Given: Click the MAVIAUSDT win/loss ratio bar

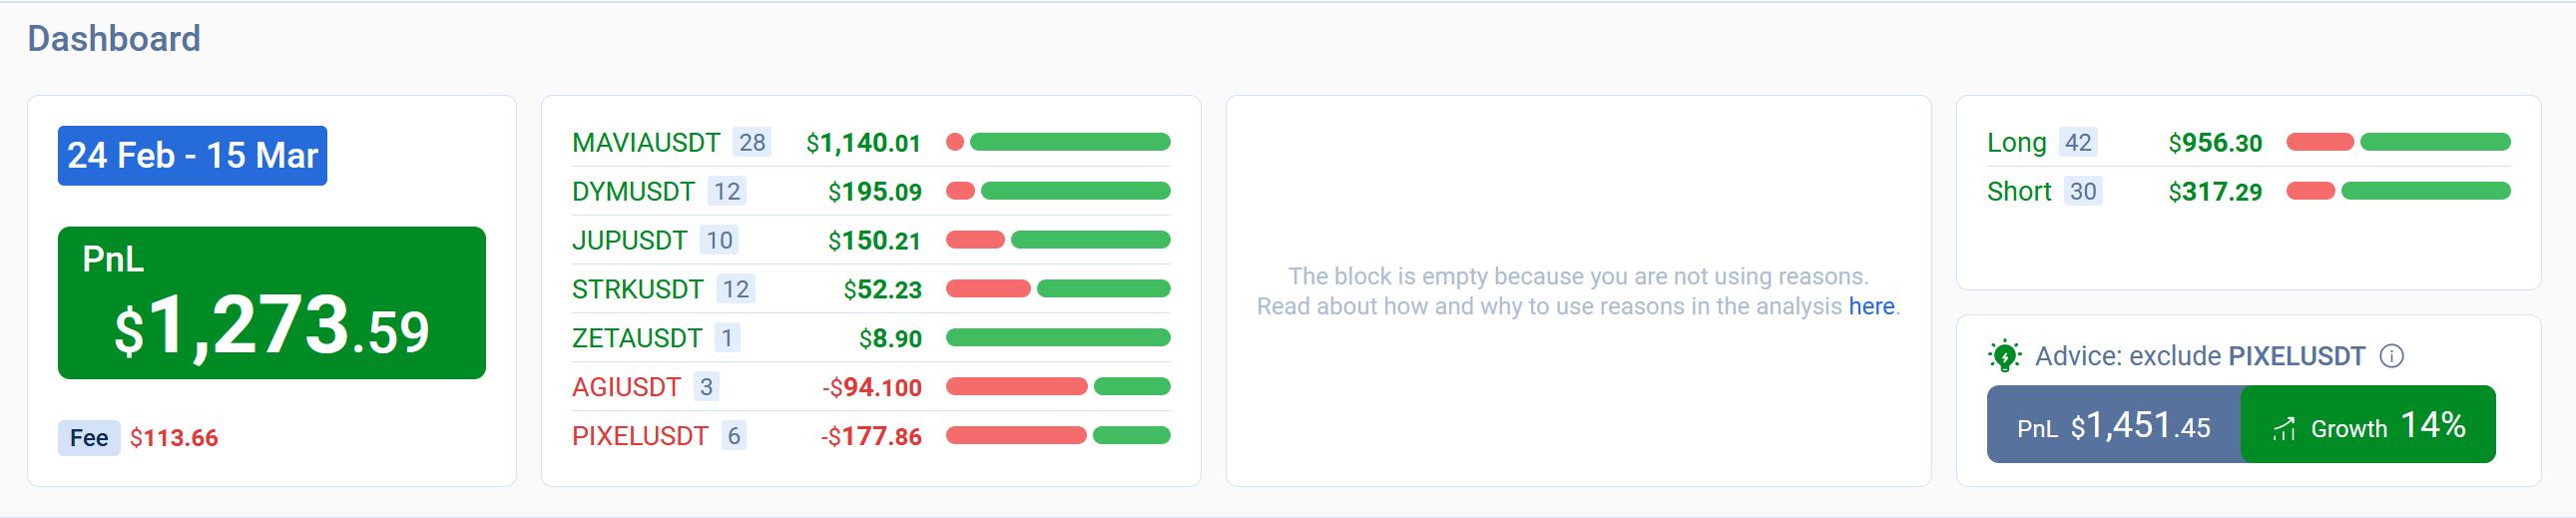Looking at the screenshot, I should (x=1058, y=142).
